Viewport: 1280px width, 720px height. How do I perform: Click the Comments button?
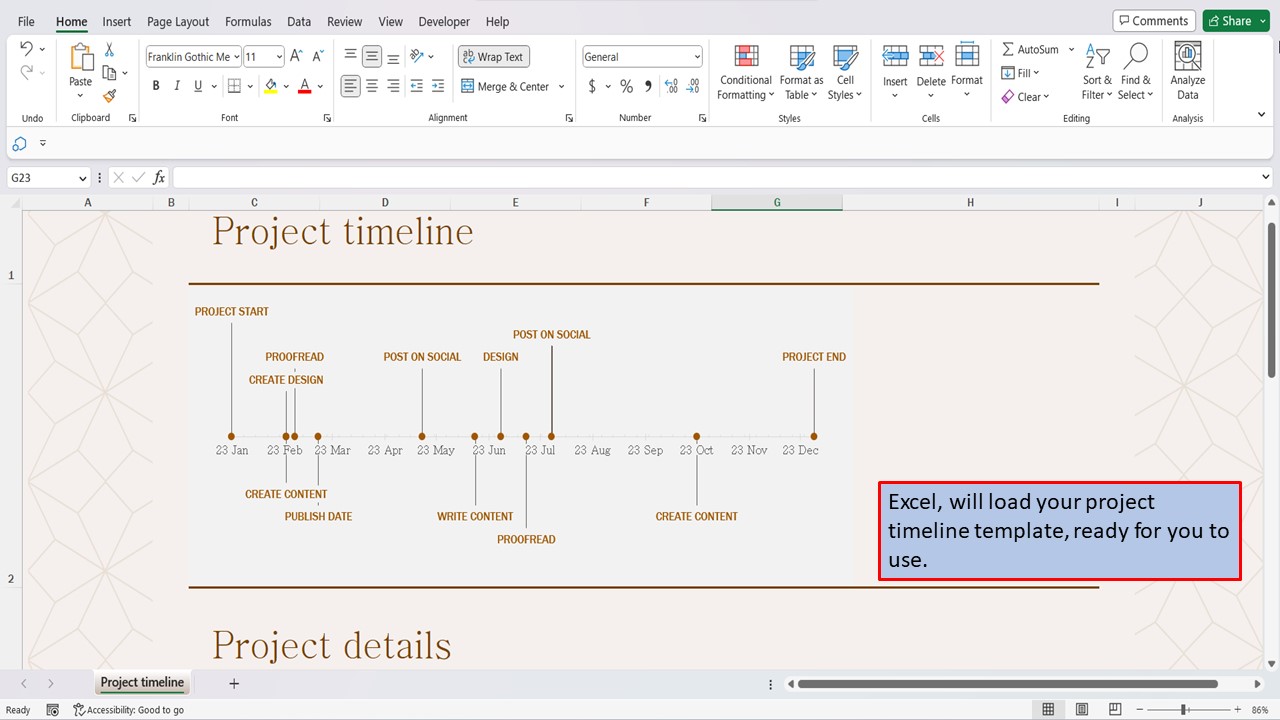1153,20
